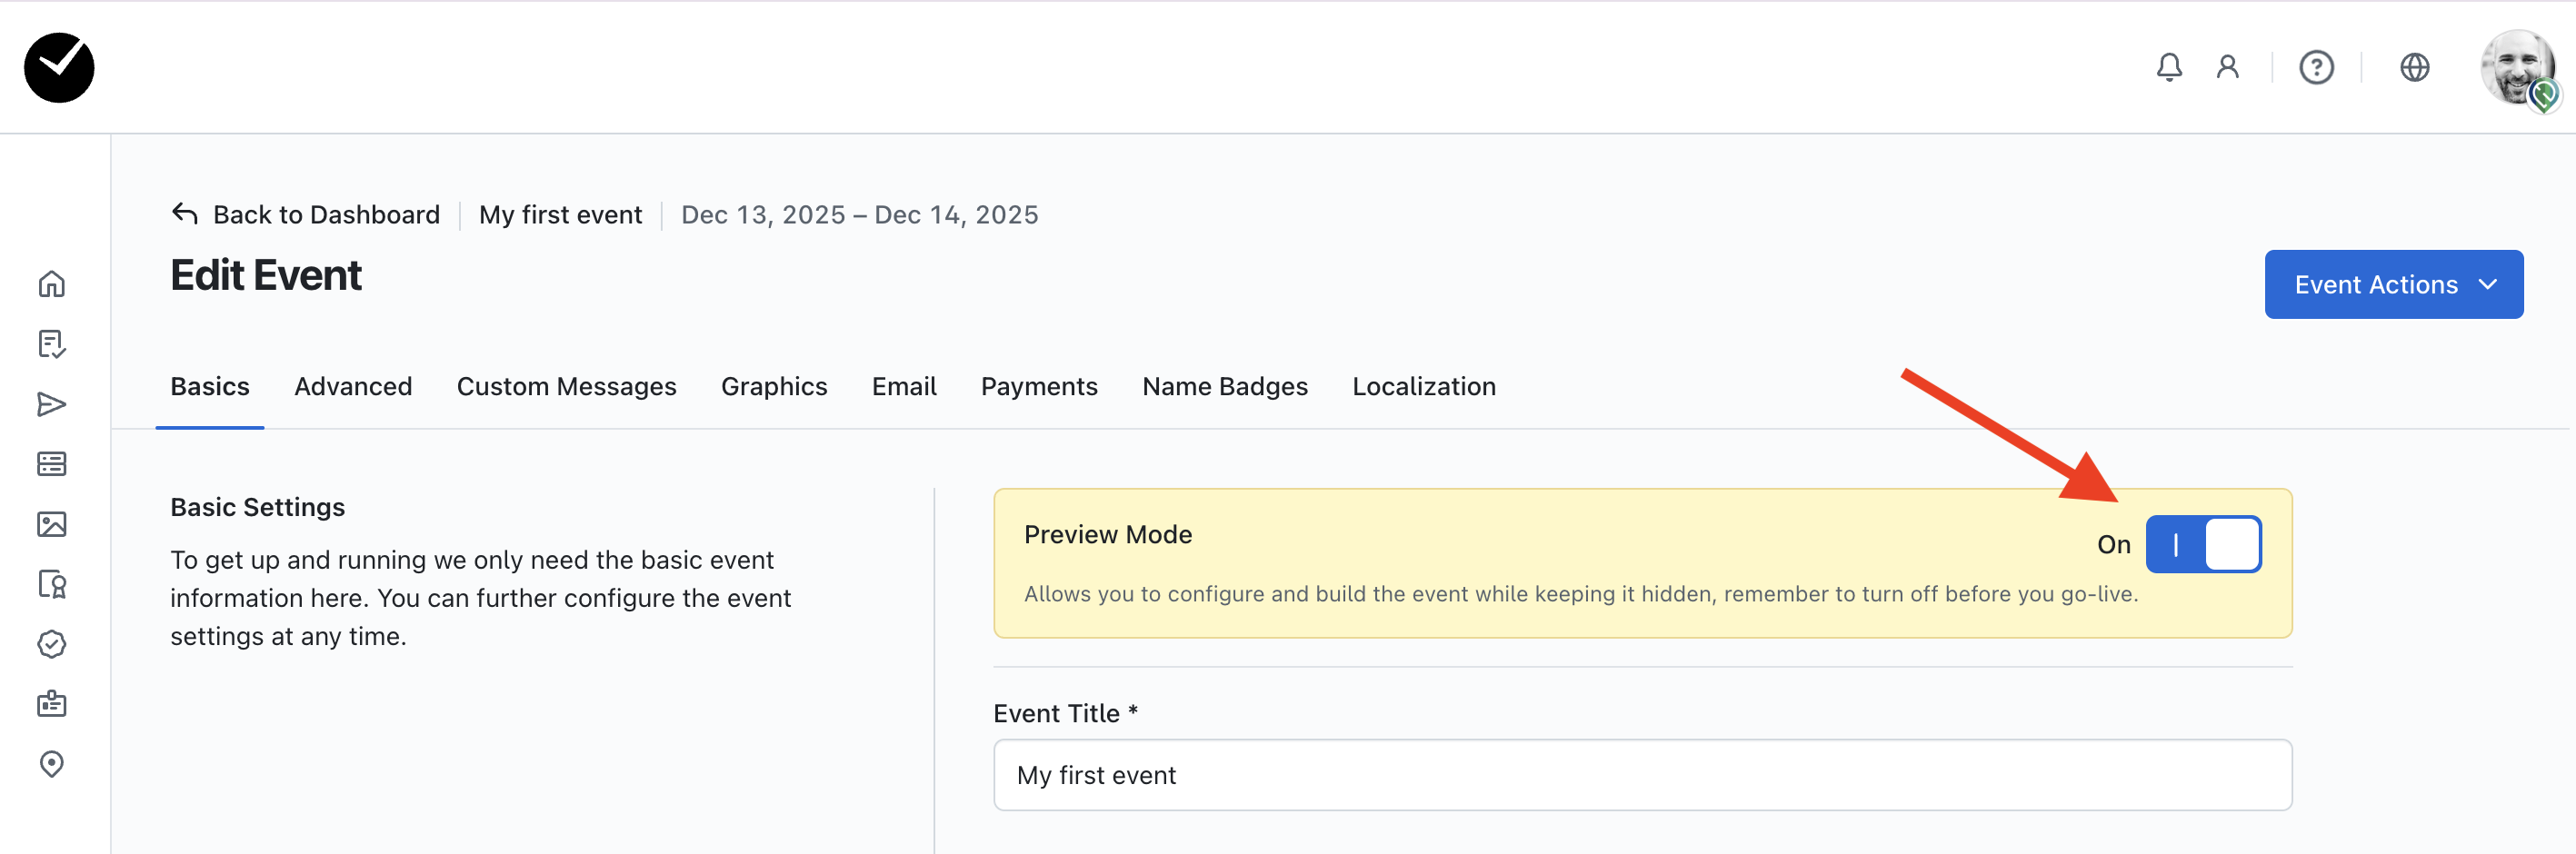The height and width of the screenshot is (854, 2576).
Task: Click into the Event Title field
Action: [1642, 775]
